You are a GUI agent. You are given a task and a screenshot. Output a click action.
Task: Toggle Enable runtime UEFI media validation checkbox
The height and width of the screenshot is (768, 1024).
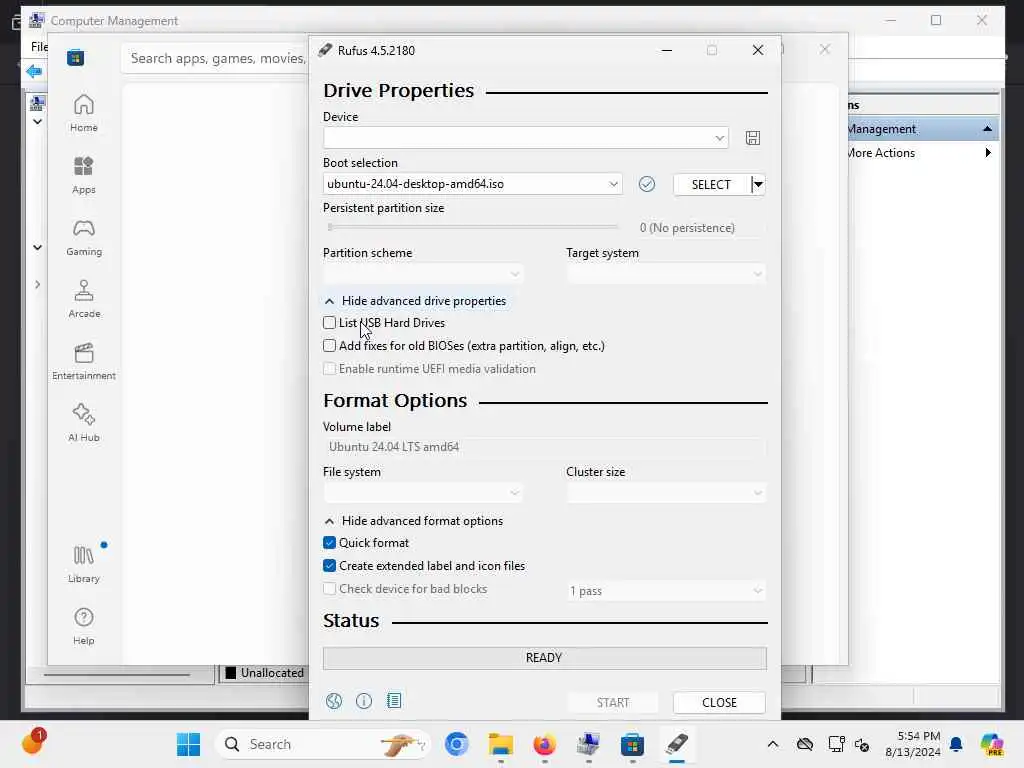(329, 369)
